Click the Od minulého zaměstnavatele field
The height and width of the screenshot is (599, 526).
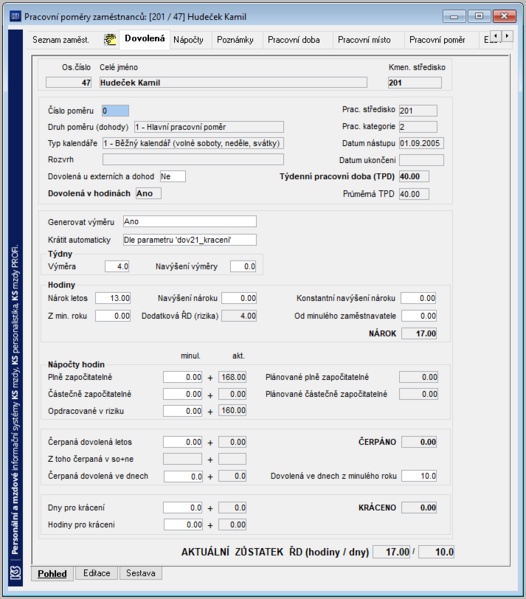pyautogui.click(x=419, y=316)
